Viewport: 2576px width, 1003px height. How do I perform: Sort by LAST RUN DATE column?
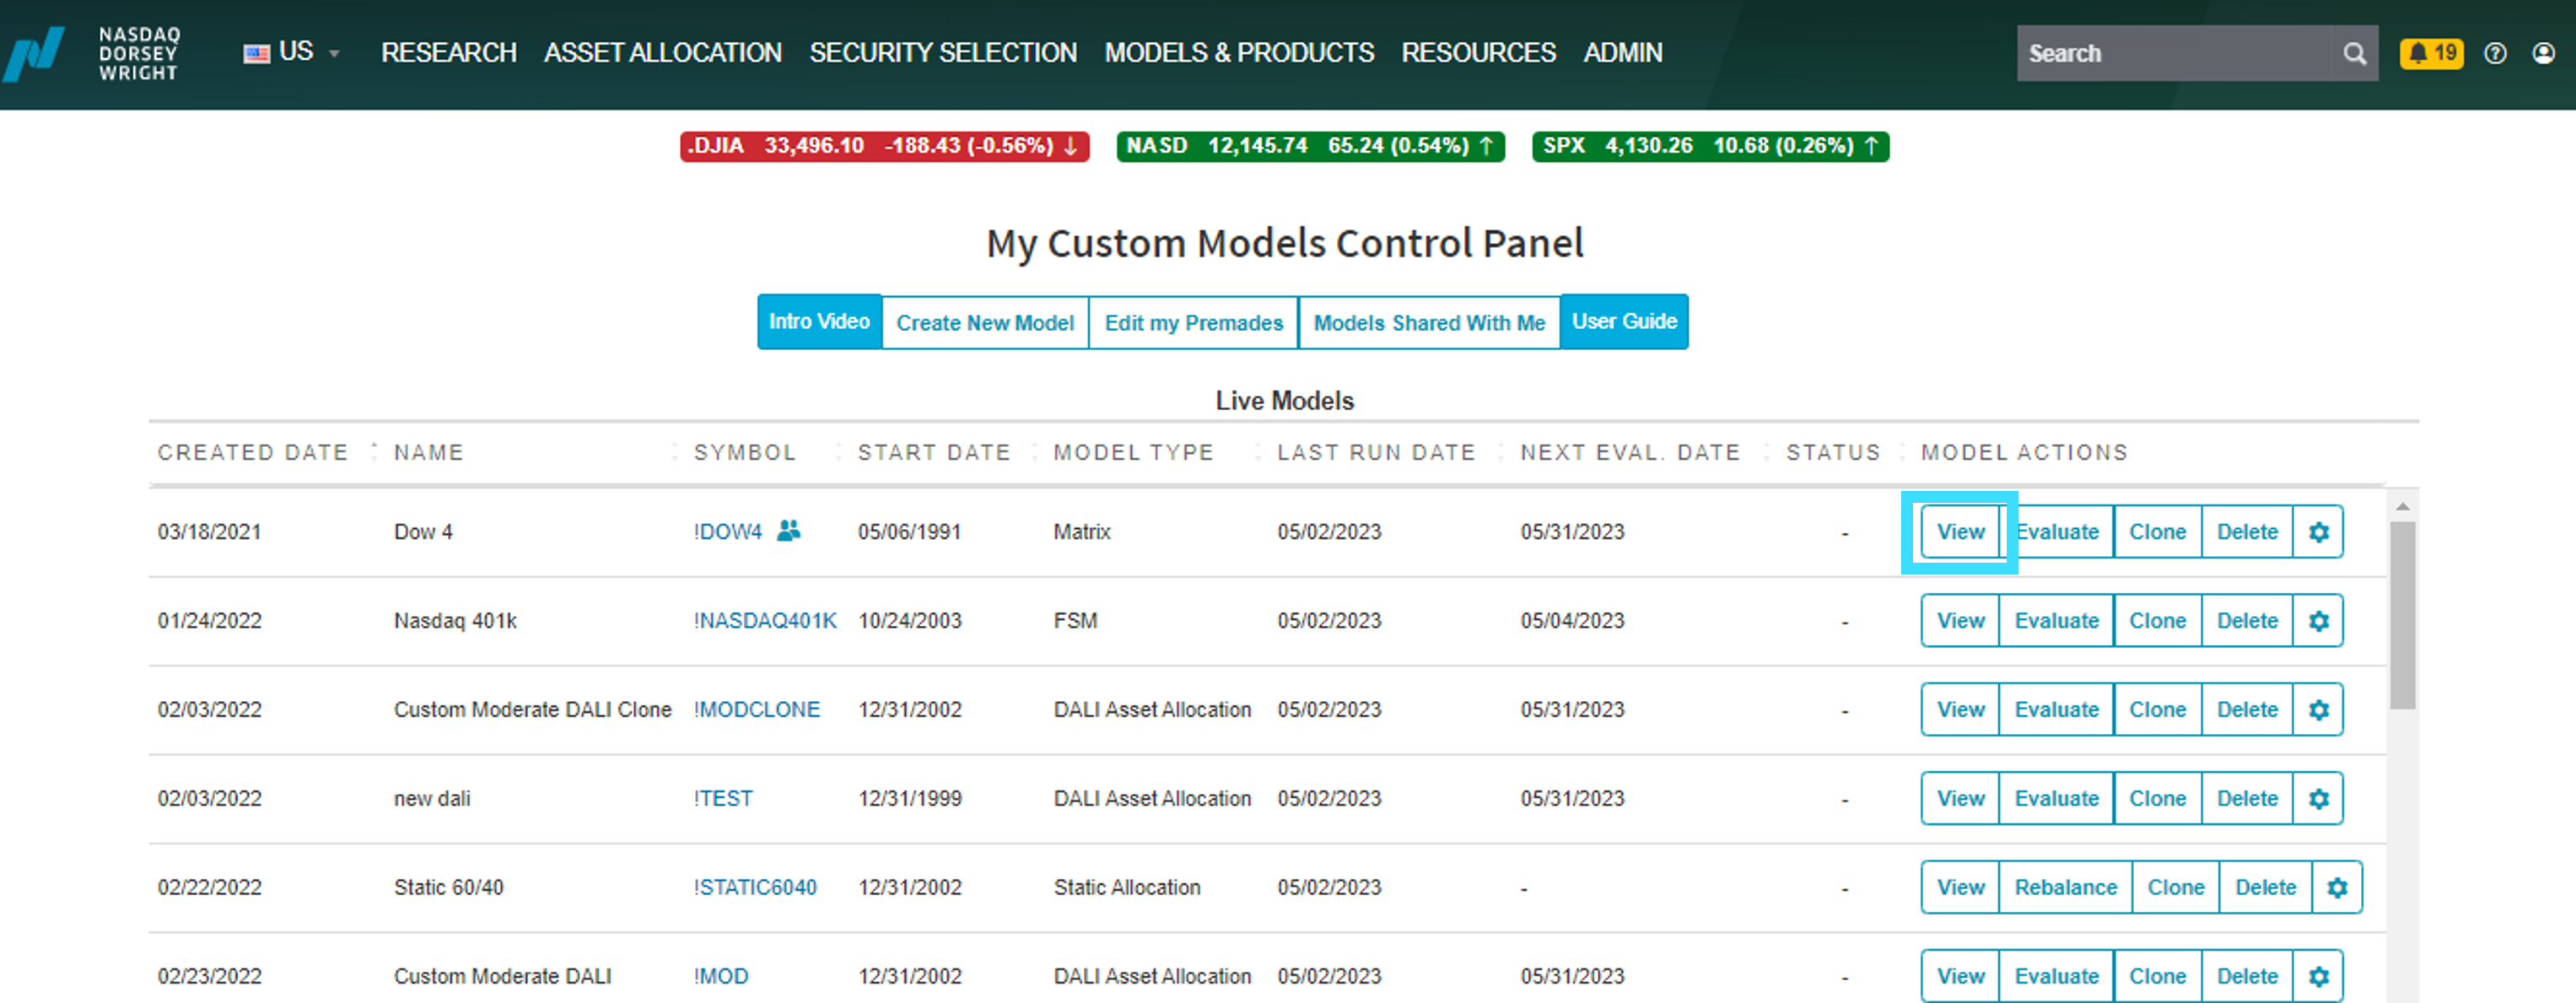coord(1376,453)
